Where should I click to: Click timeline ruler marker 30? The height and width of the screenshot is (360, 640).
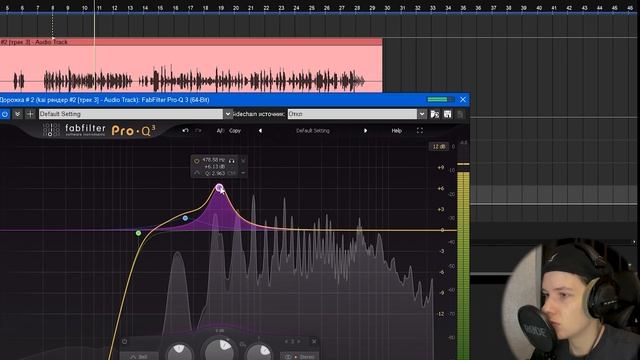387,8
